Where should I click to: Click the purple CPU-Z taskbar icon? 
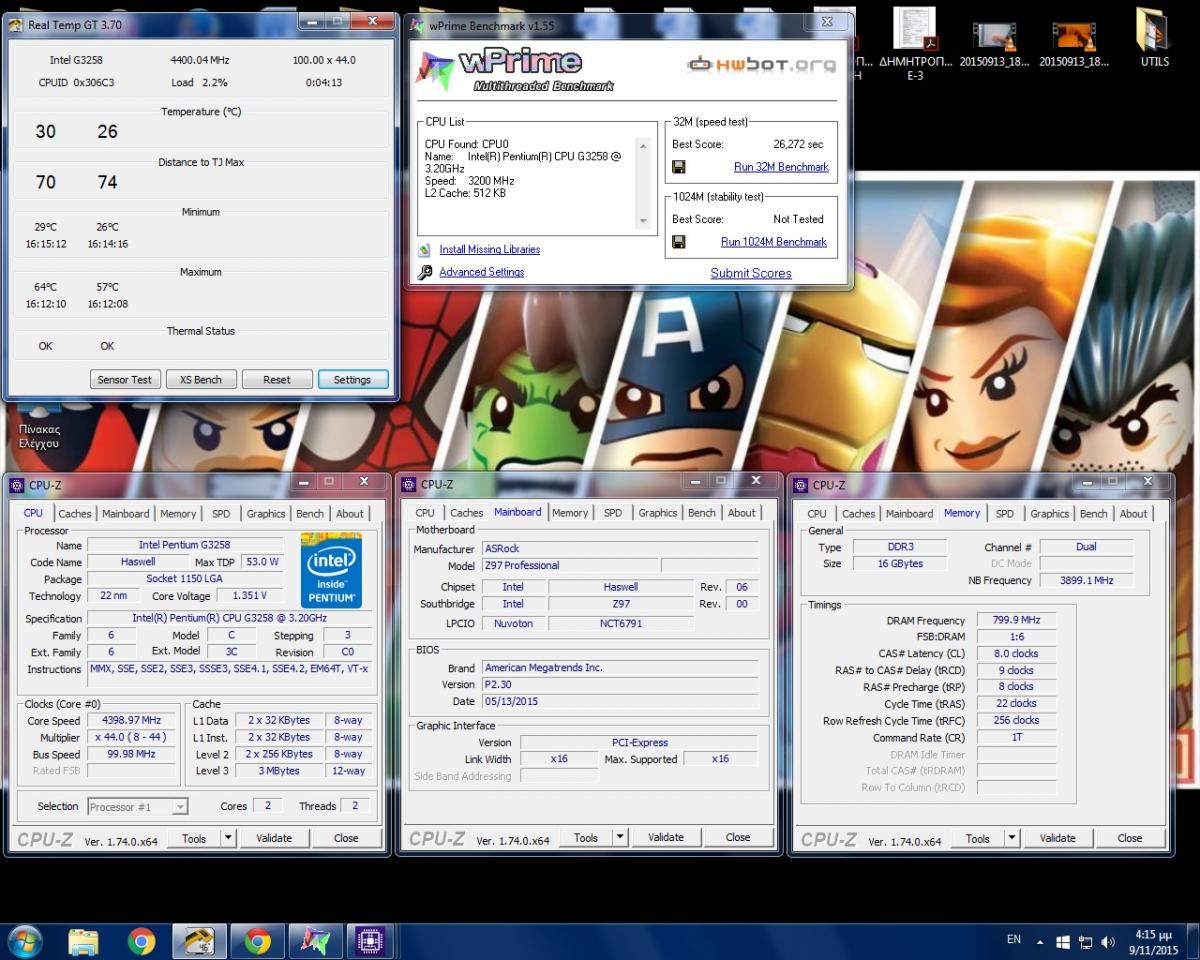coord(370,941)
